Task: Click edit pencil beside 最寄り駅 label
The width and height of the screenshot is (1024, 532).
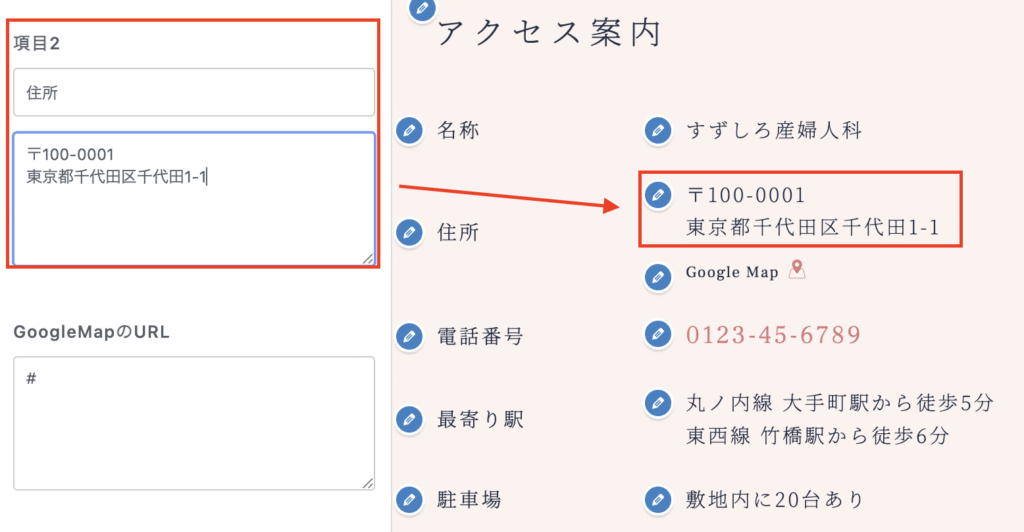Action: point(408,419)
